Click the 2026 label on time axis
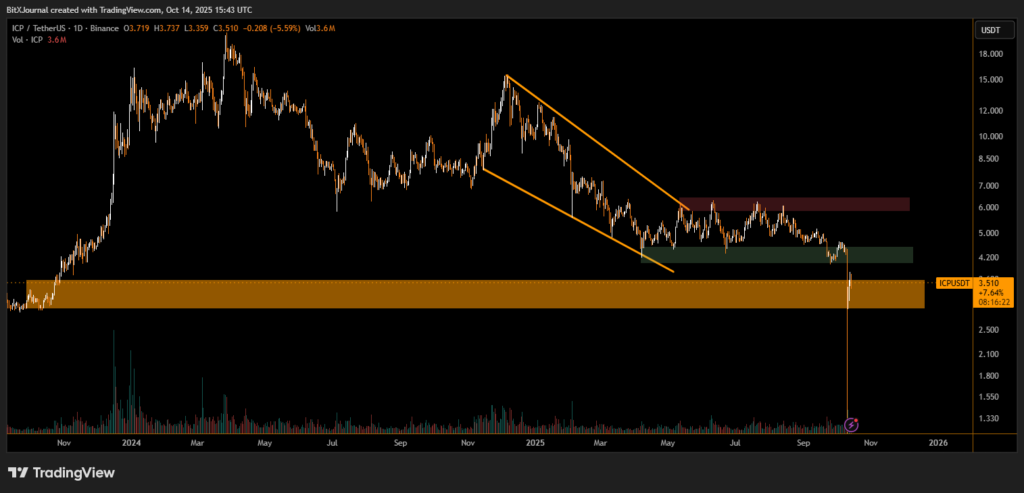Screen dimensions: 1024x493 coord(938,441)
